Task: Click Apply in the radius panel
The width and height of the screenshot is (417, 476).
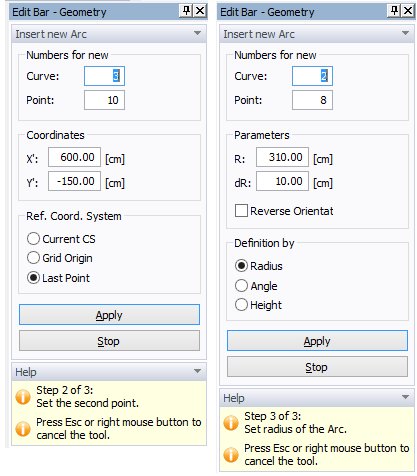Action: coord(317,340)
